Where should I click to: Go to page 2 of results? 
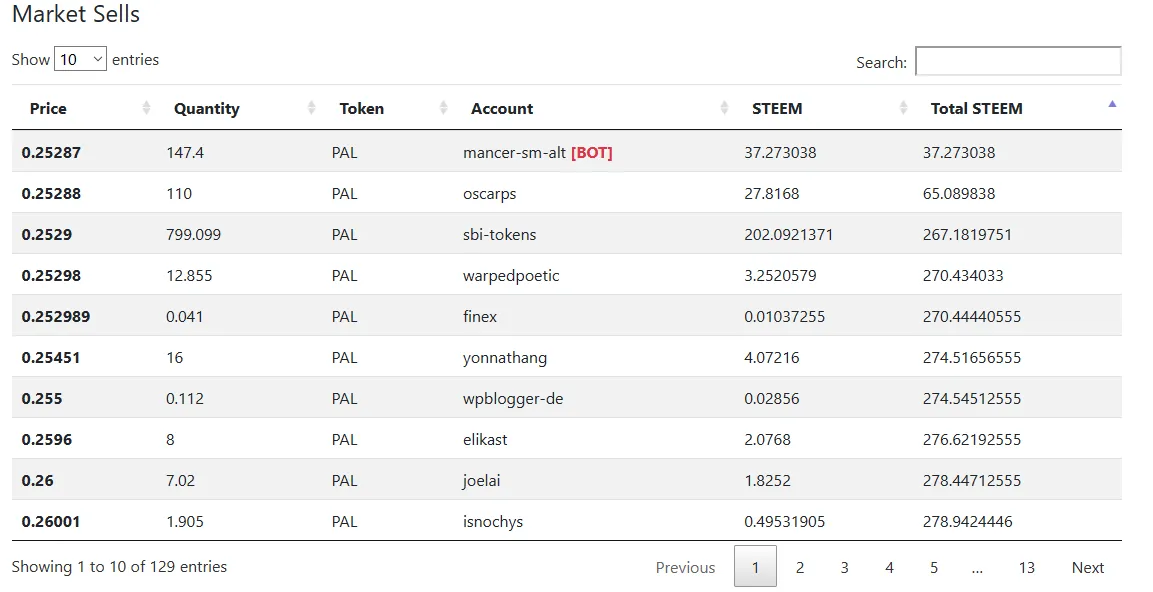(x=800, y=567)
